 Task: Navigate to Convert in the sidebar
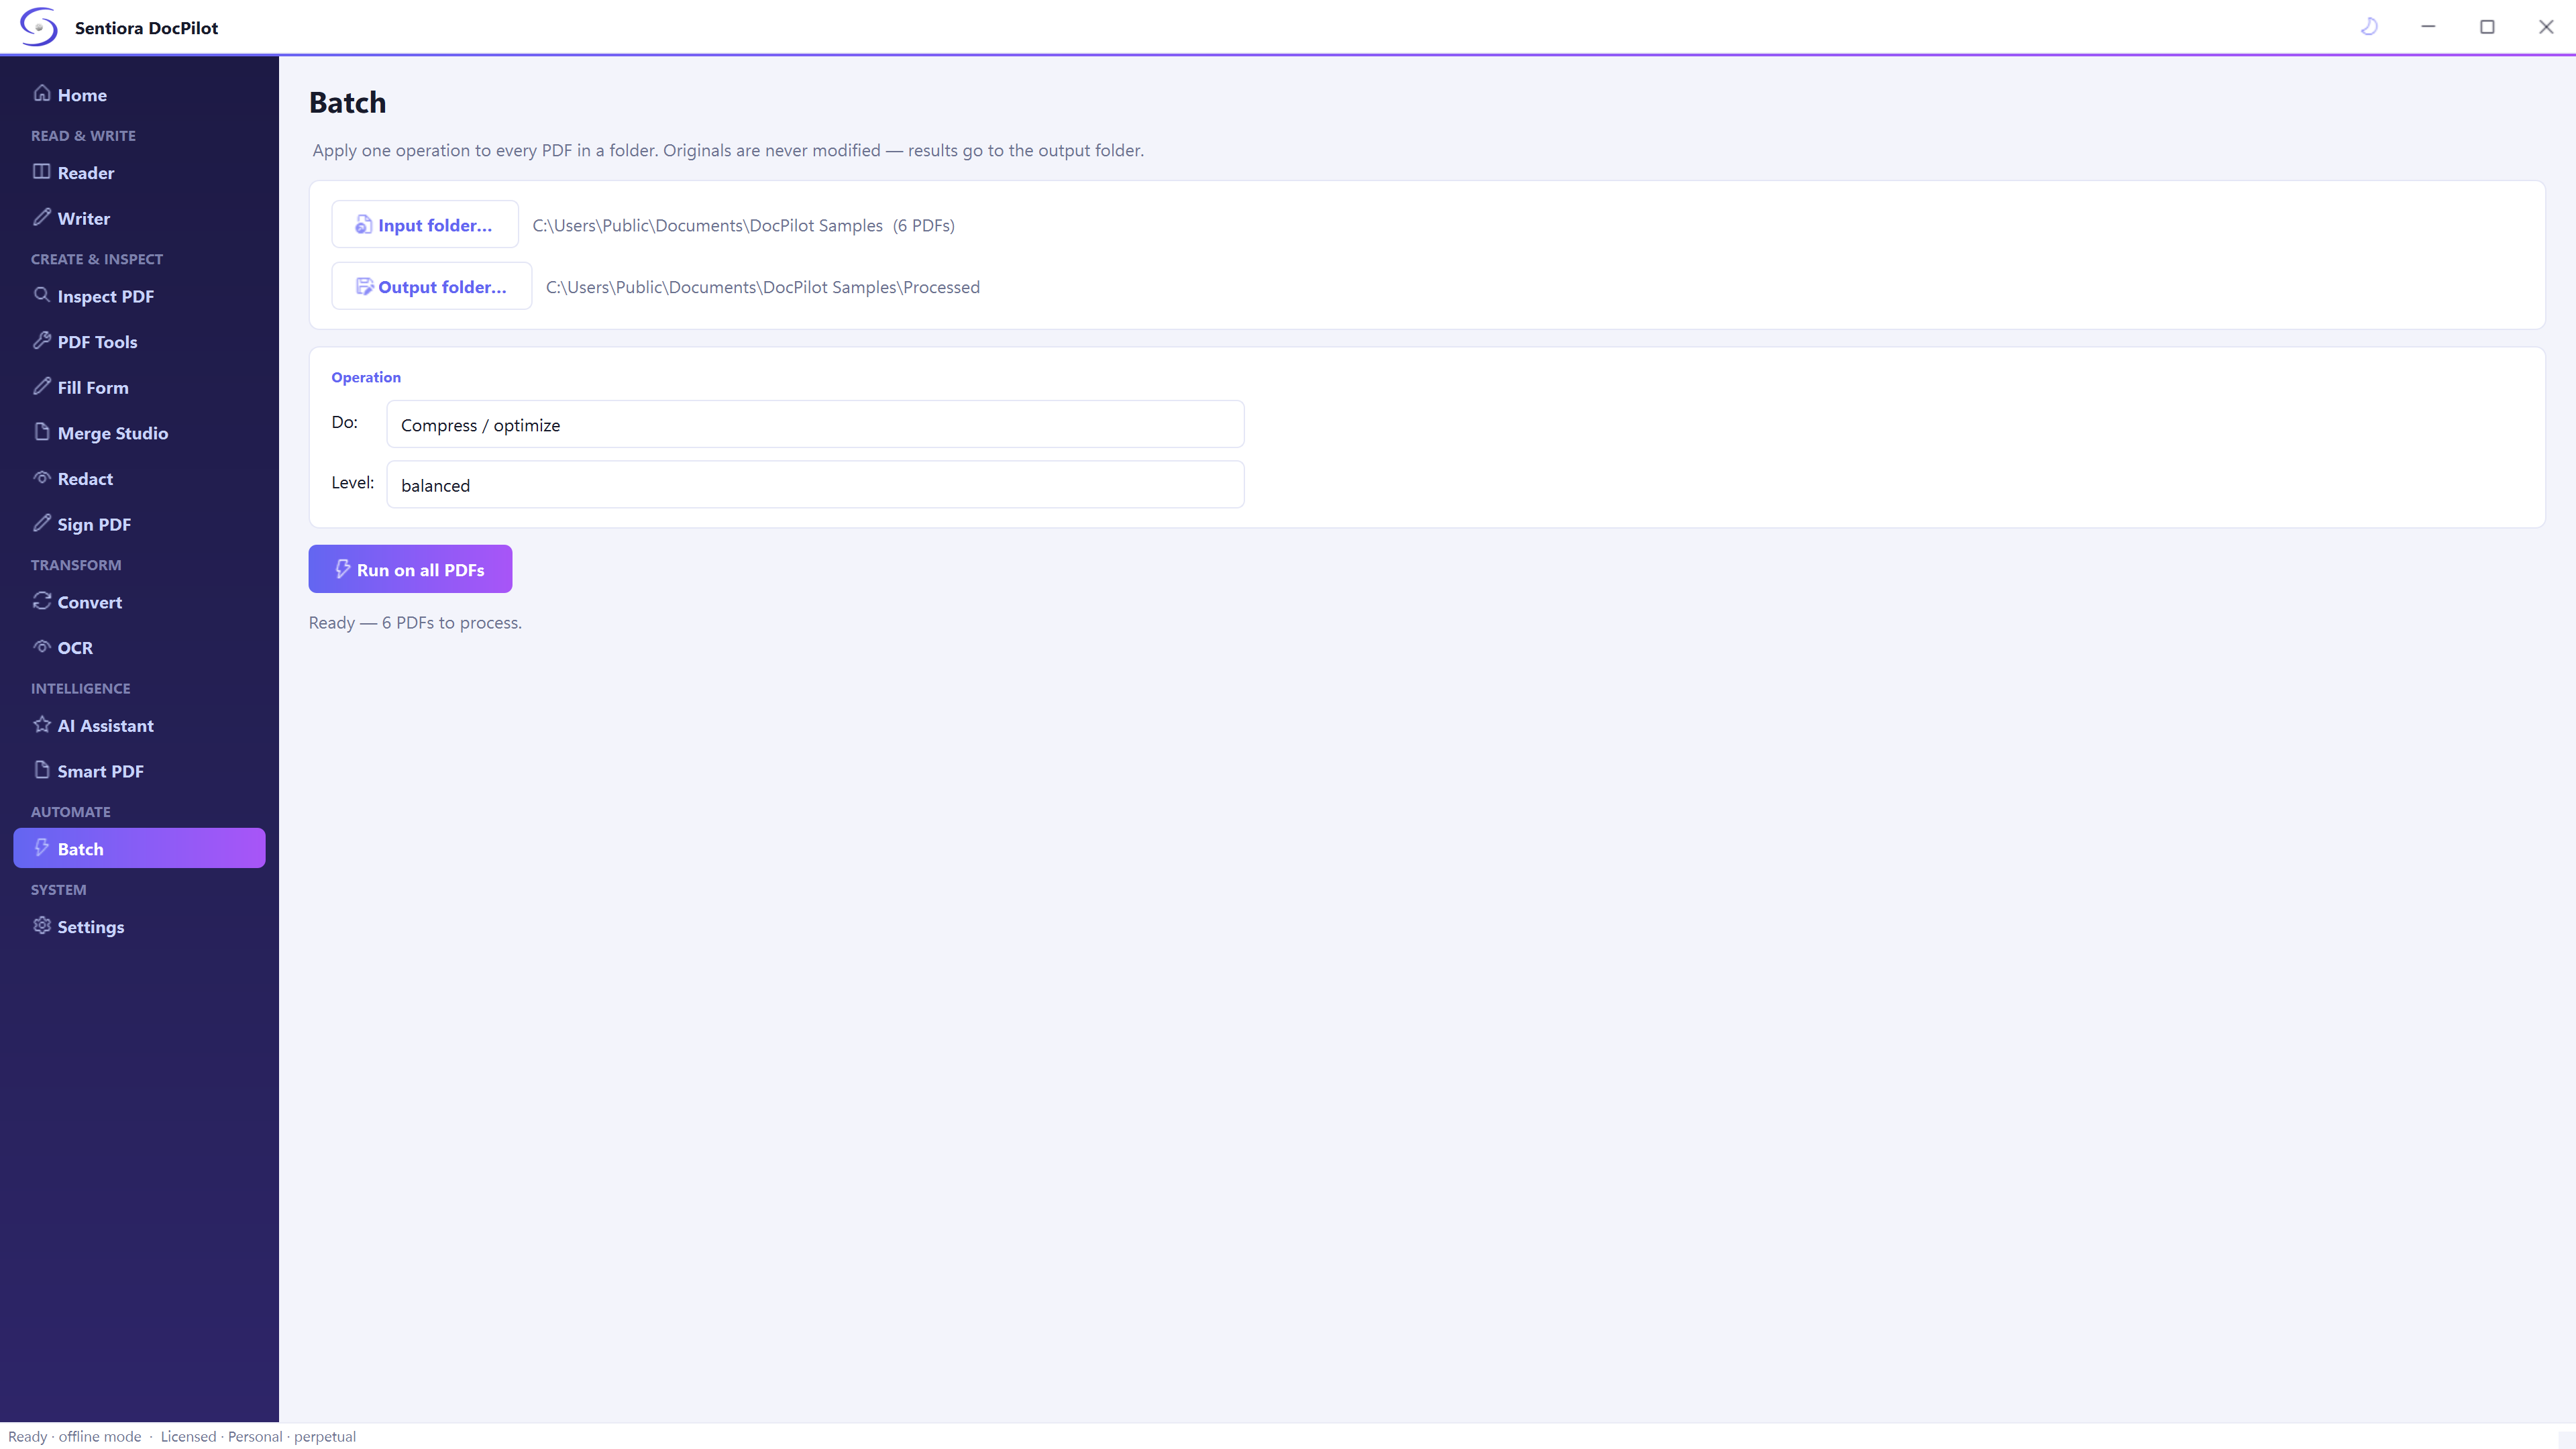90,602
